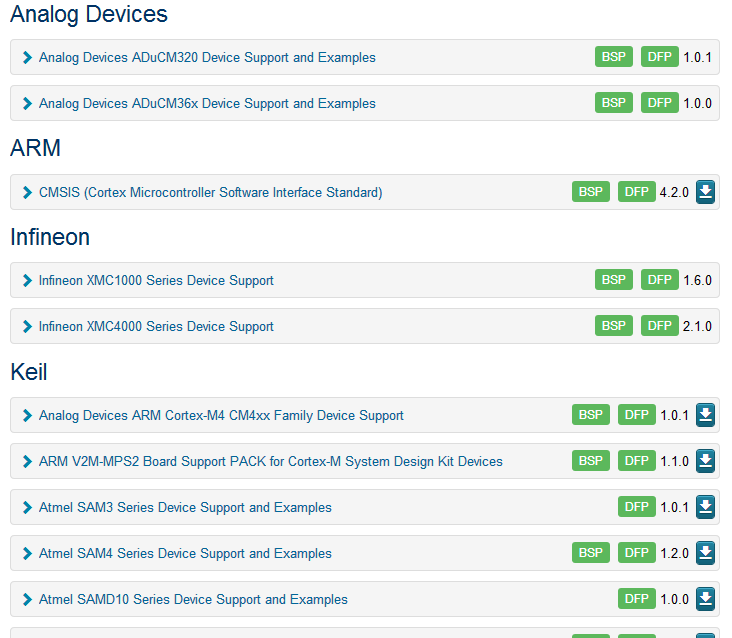Expand the ADuCM36x Device Support row
Image resolution: width=732 pixels, height=638 pixels.
point(28,103)
